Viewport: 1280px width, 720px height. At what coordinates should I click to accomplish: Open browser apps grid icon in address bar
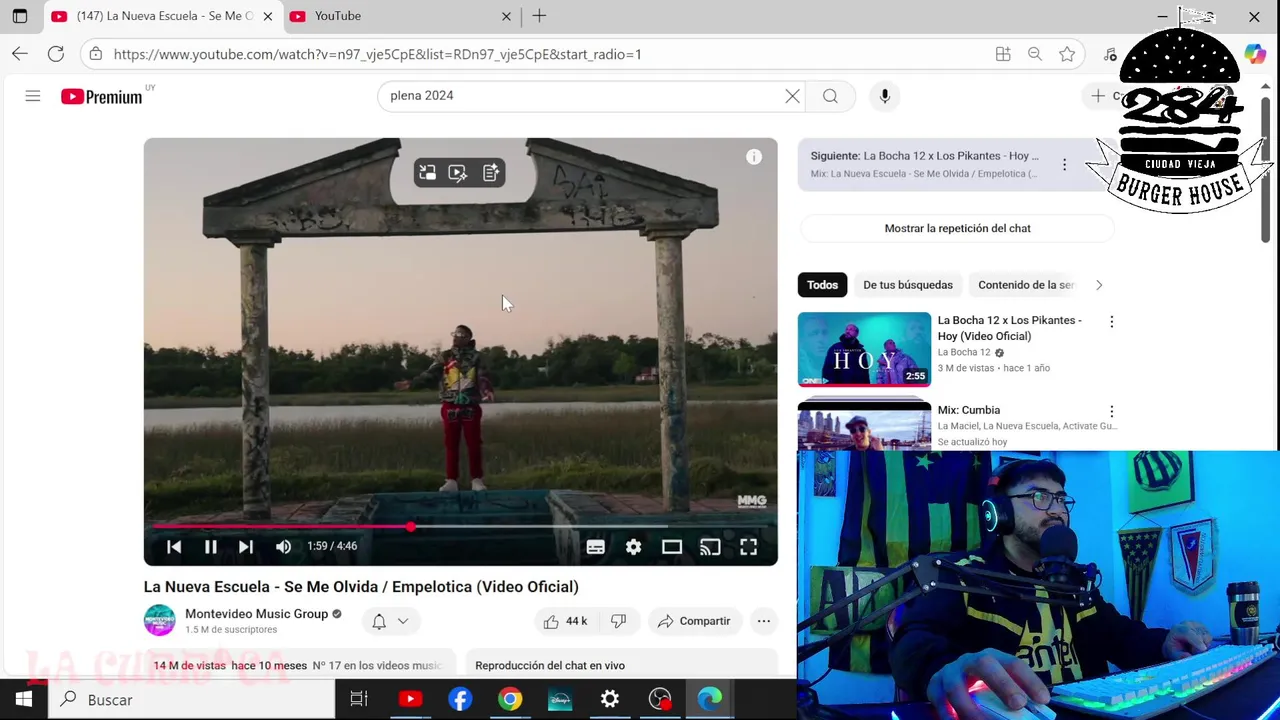pyautogui.click(x=1003, y=54)
